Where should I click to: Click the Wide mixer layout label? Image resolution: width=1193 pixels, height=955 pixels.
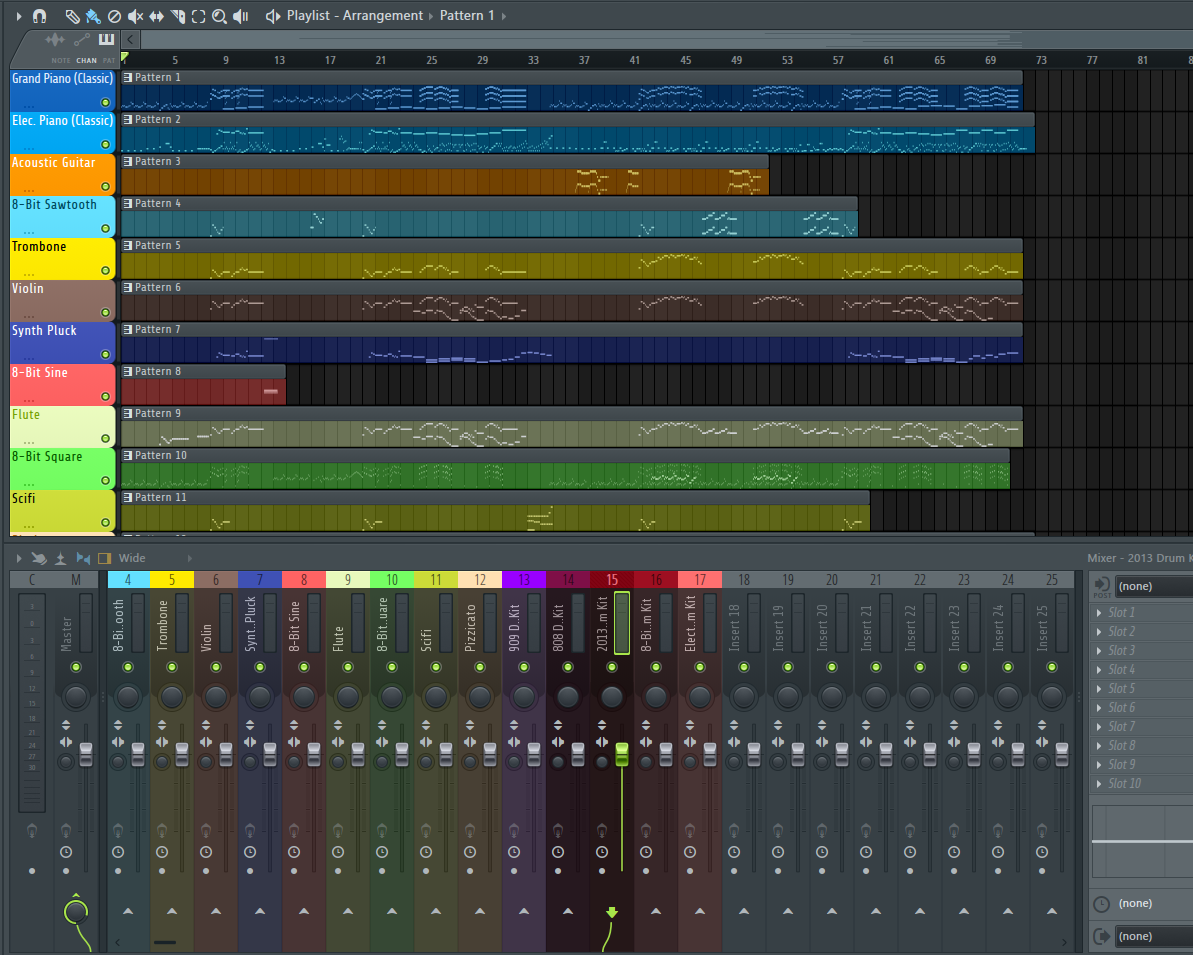point(132,558)
